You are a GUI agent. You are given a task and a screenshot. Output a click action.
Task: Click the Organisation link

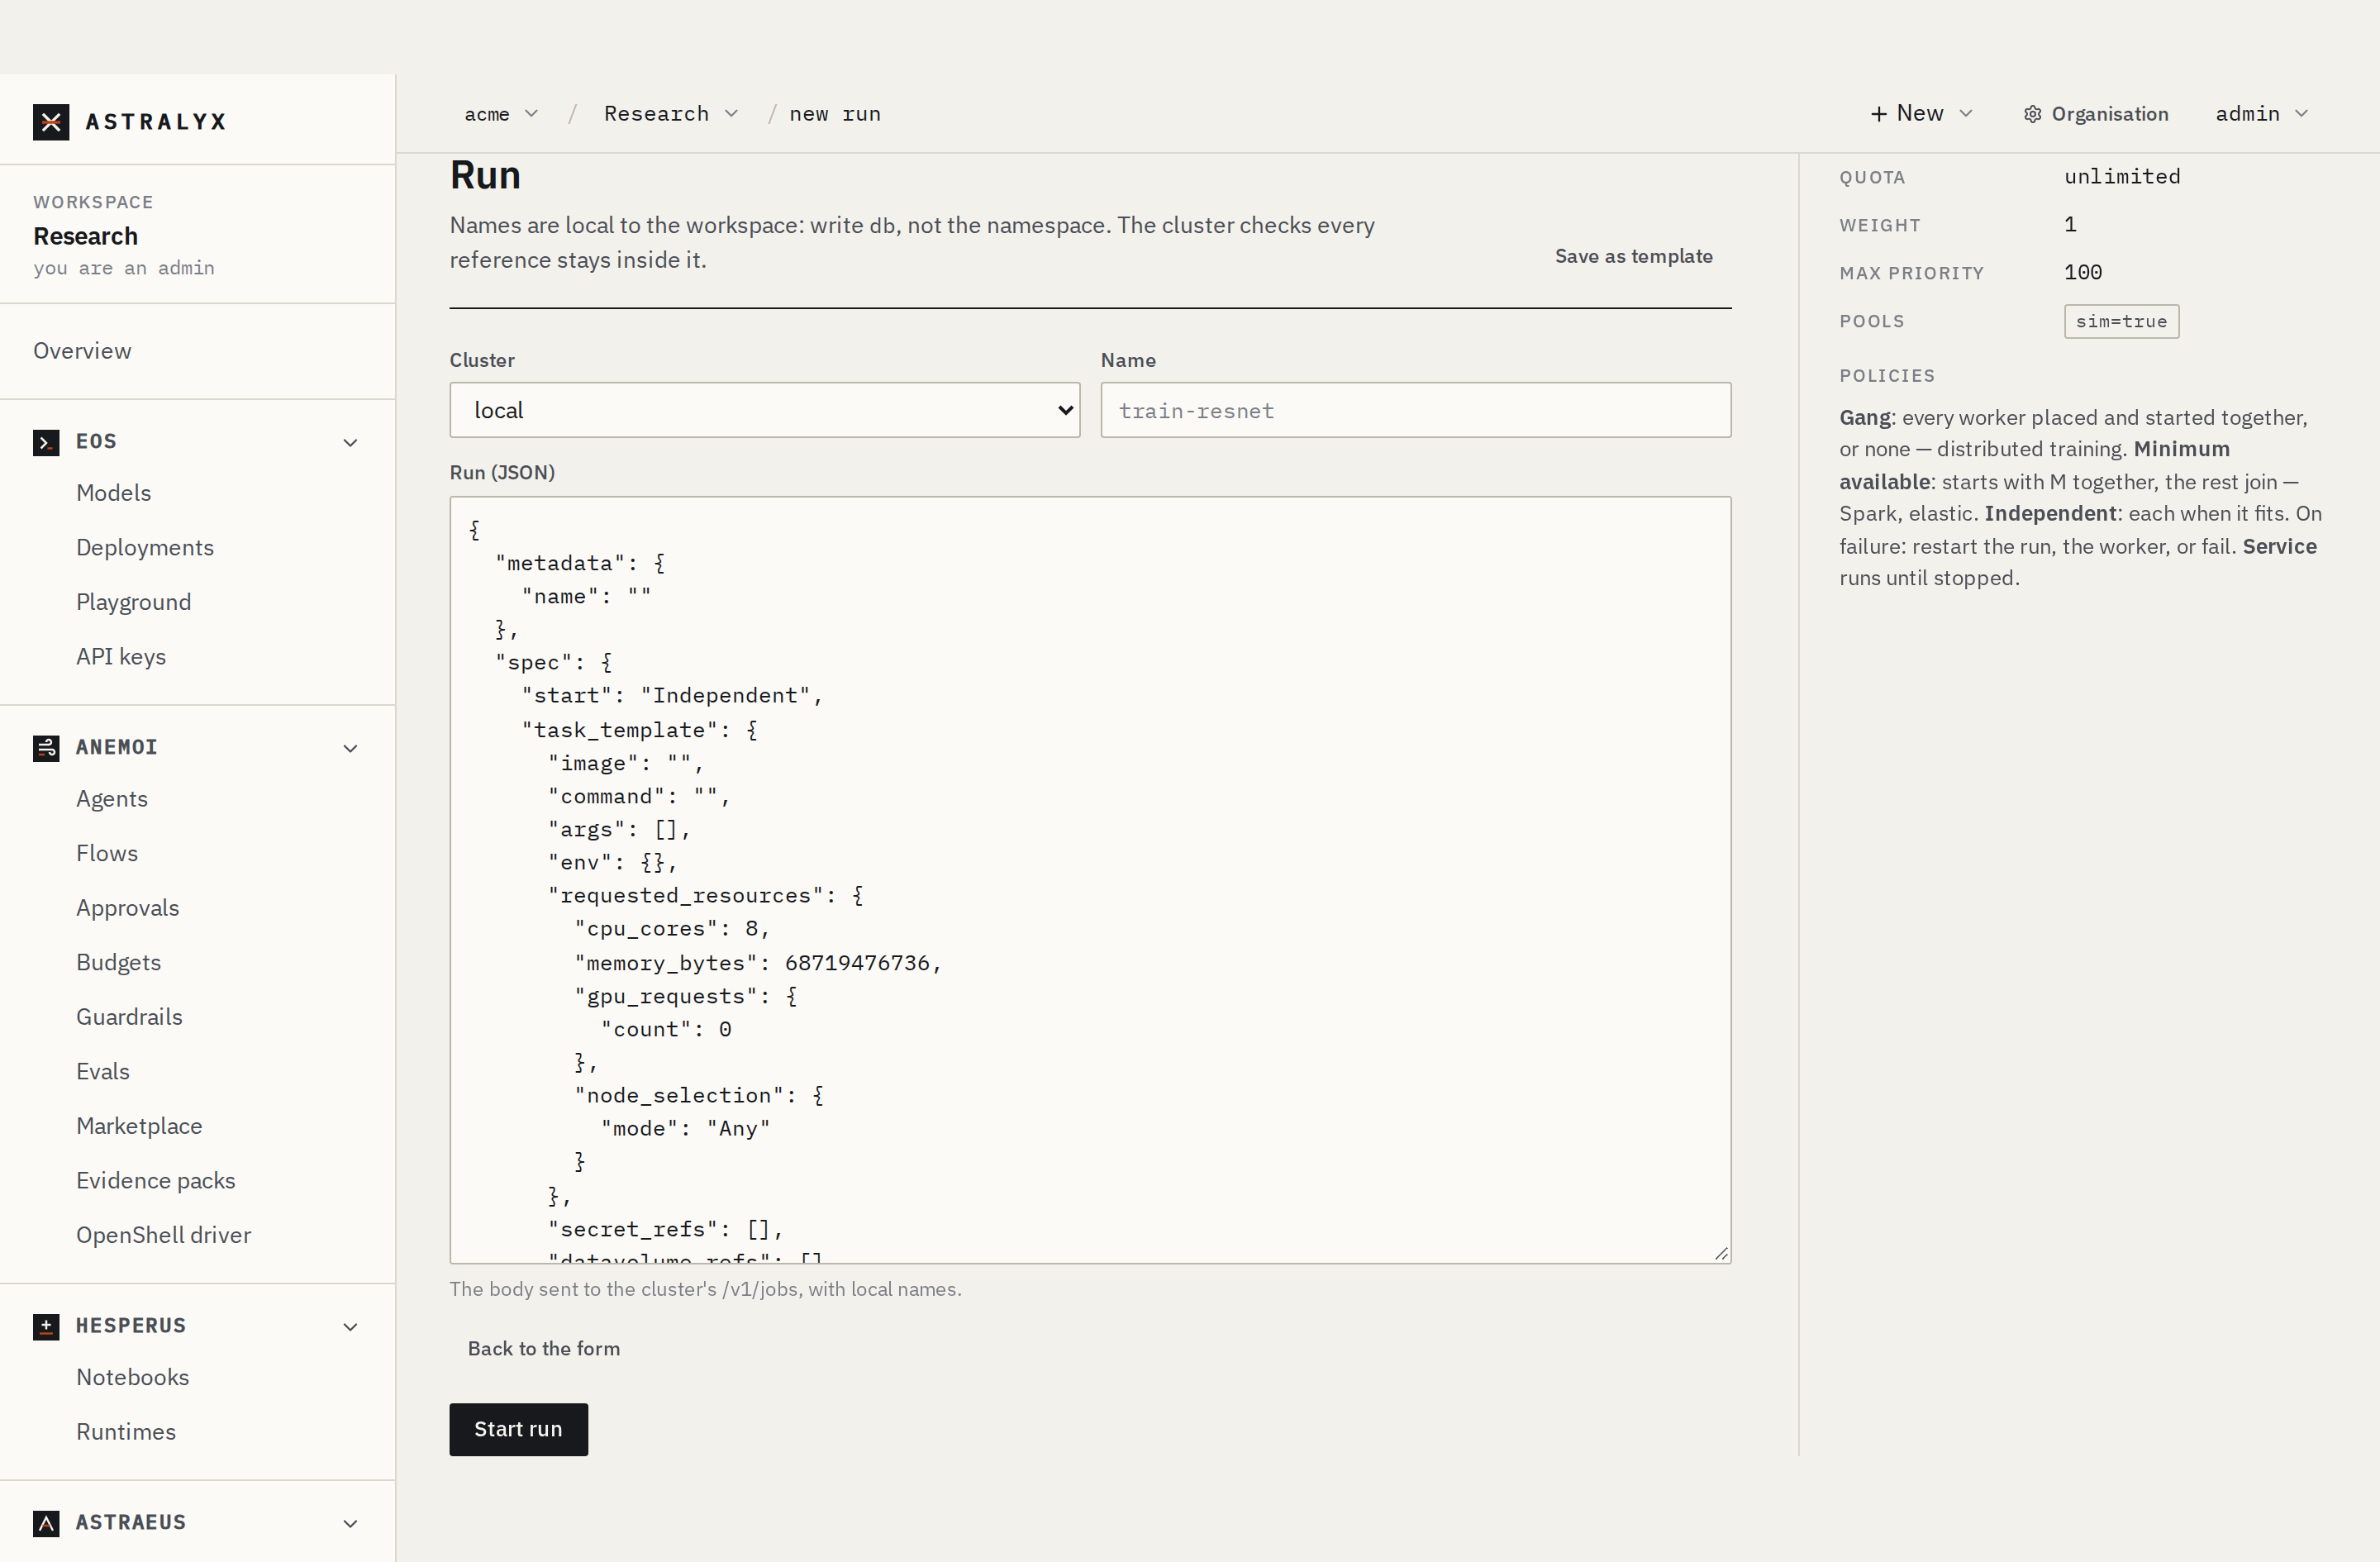click(2096, 114)
